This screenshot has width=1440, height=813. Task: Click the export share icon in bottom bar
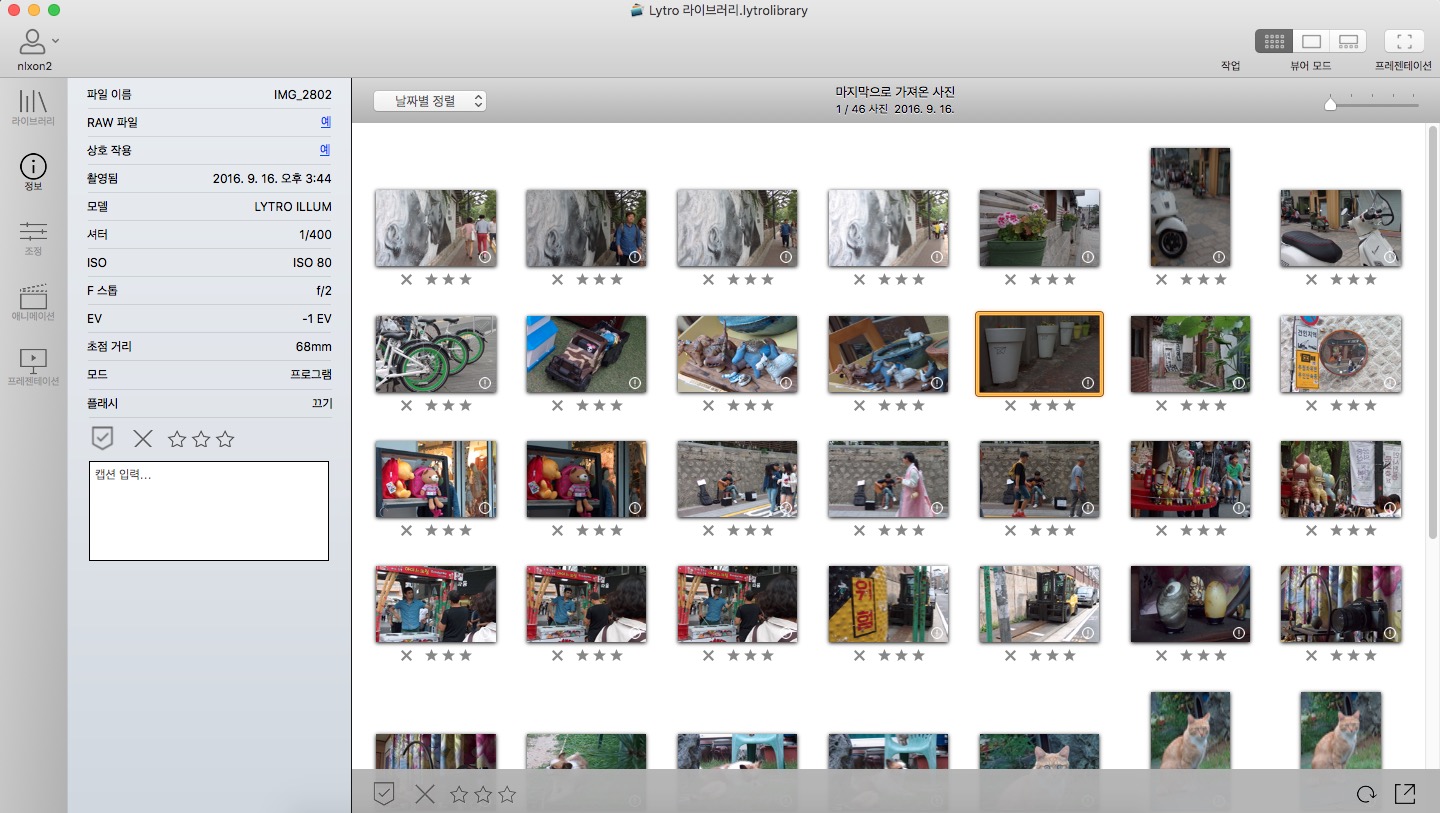coord(1405,794)
